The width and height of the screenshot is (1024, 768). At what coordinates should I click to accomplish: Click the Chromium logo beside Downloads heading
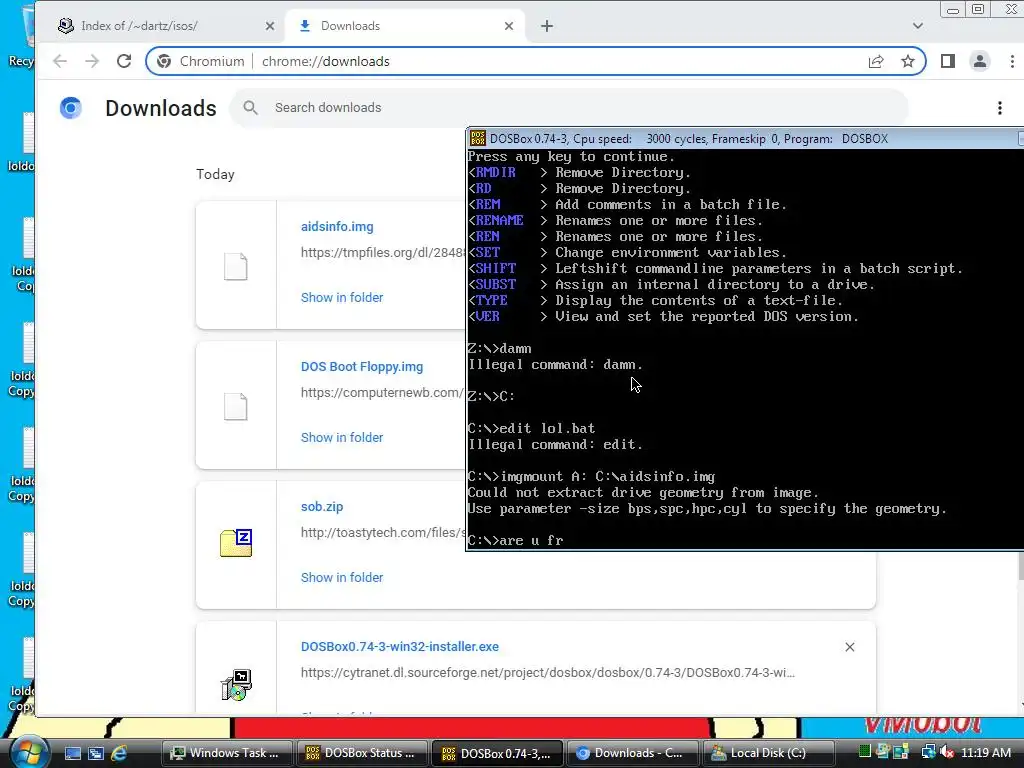click(71, 108)
